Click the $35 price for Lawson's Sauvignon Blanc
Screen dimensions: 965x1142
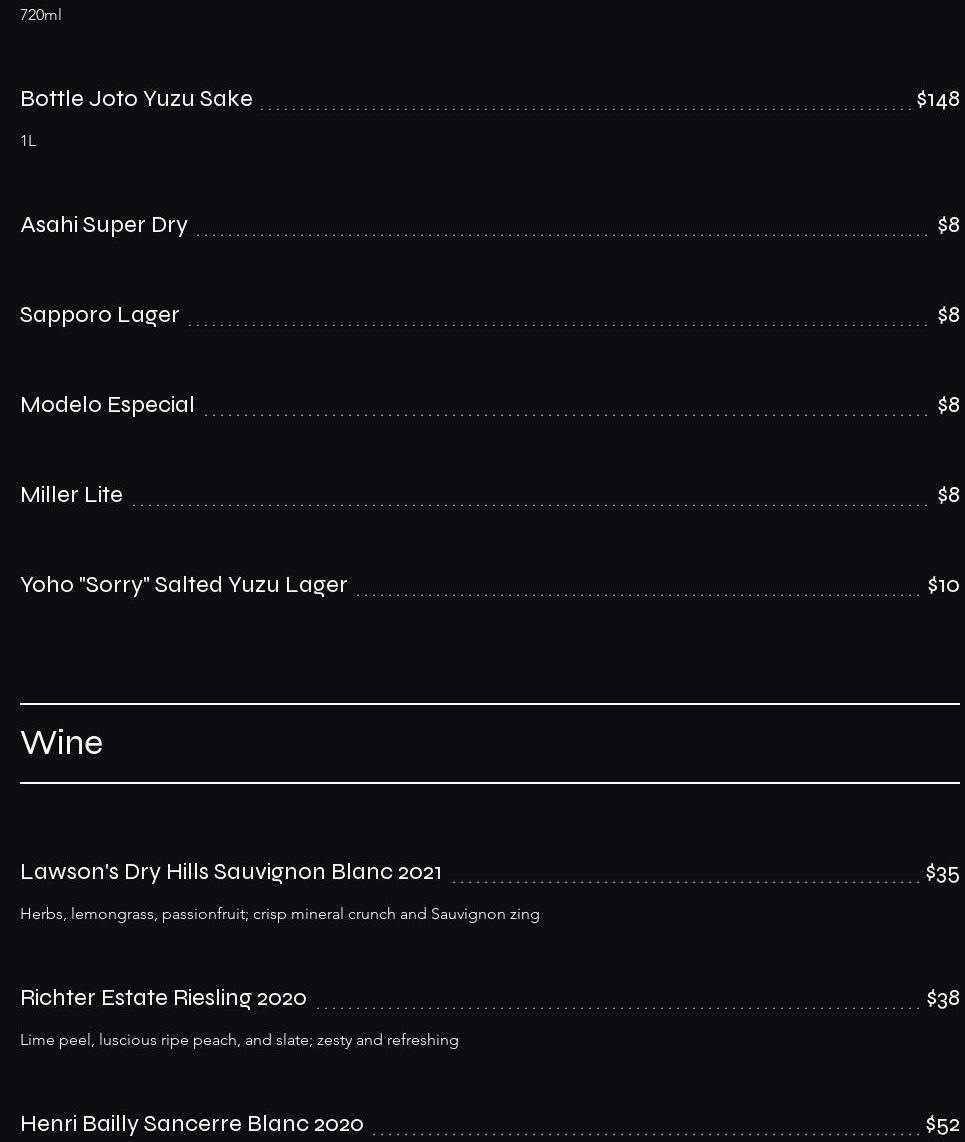pos(942,873)
